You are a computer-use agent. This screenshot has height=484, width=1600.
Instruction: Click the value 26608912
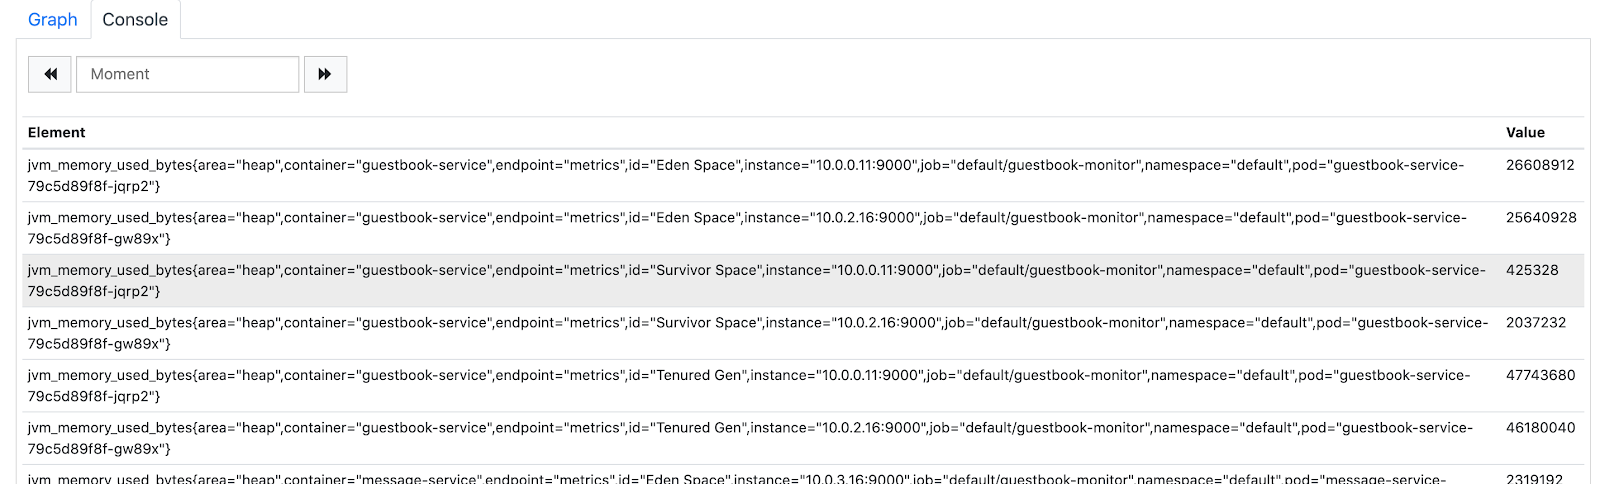pos(1540,165)
